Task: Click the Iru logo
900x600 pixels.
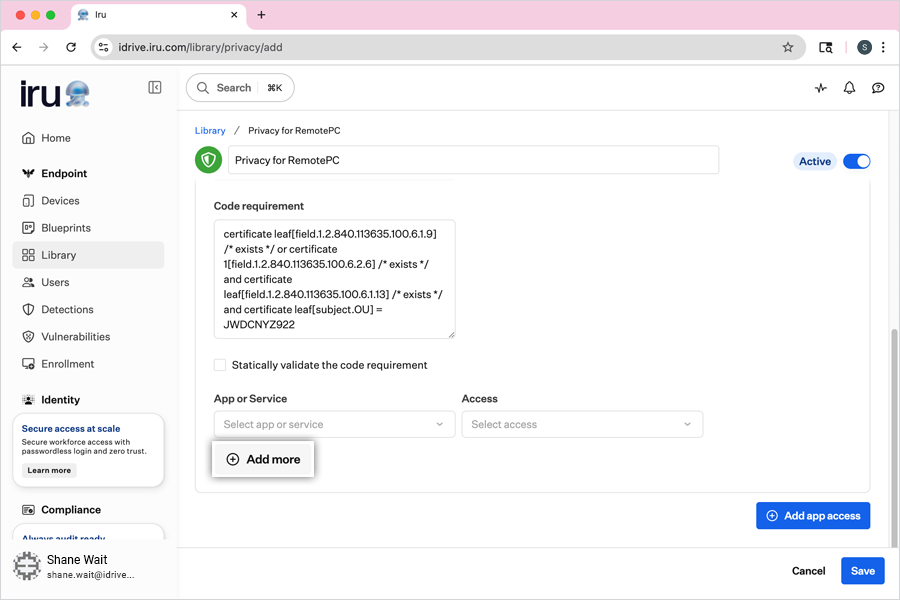Action: 55,94
